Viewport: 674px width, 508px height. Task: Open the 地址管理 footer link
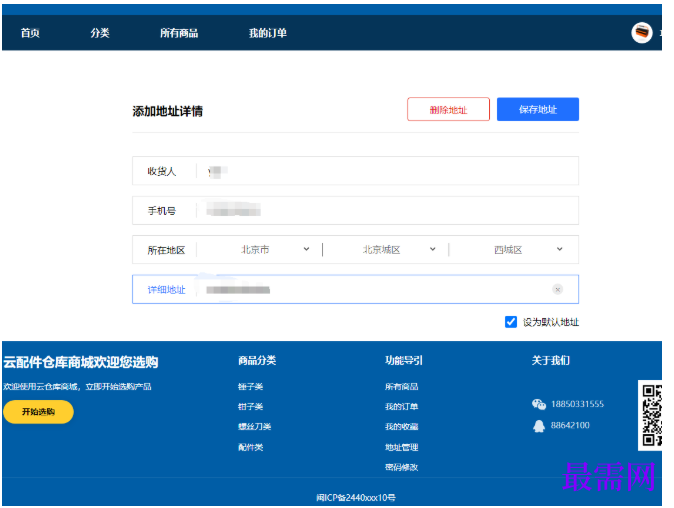(401, 447)
